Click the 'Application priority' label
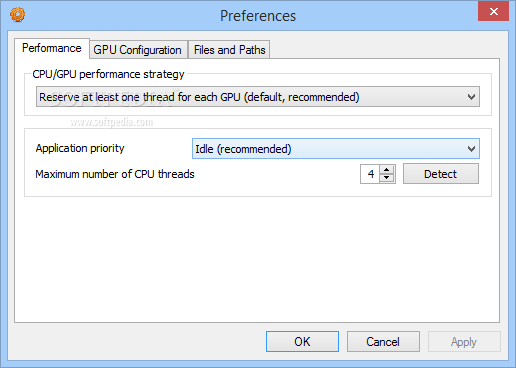 point(80,148)
